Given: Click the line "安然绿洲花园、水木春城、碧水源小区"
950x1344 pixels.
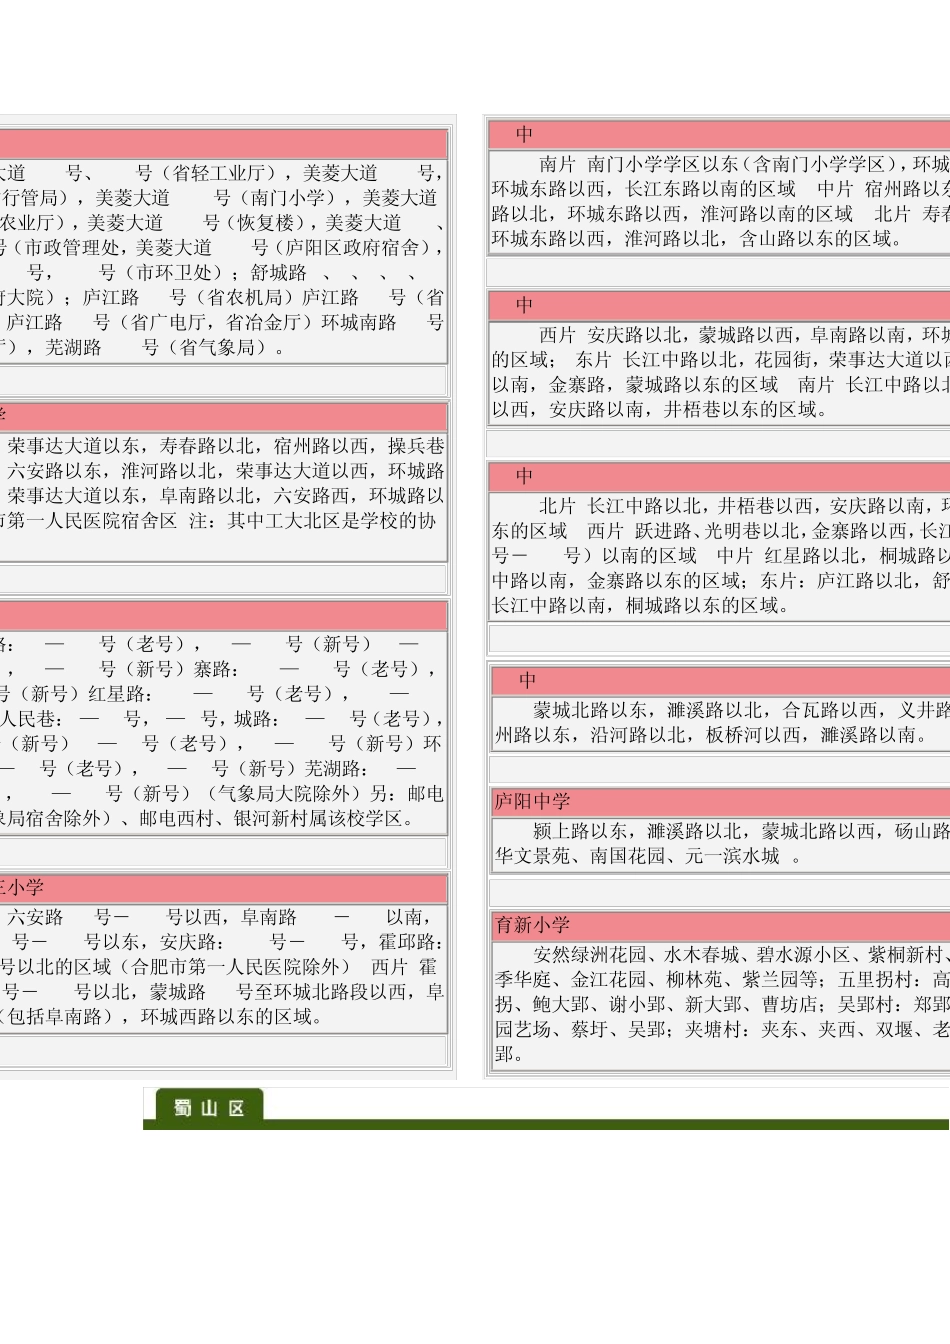Looking at the screenshot, I should (x=741, y=955).
